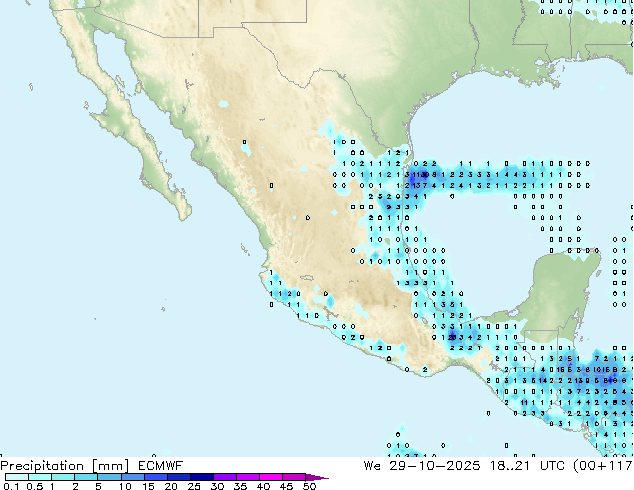Click the legend tick label "35"
Image resolution: width=634 pixels, height=490 pixels.
[x=241, y=486]
